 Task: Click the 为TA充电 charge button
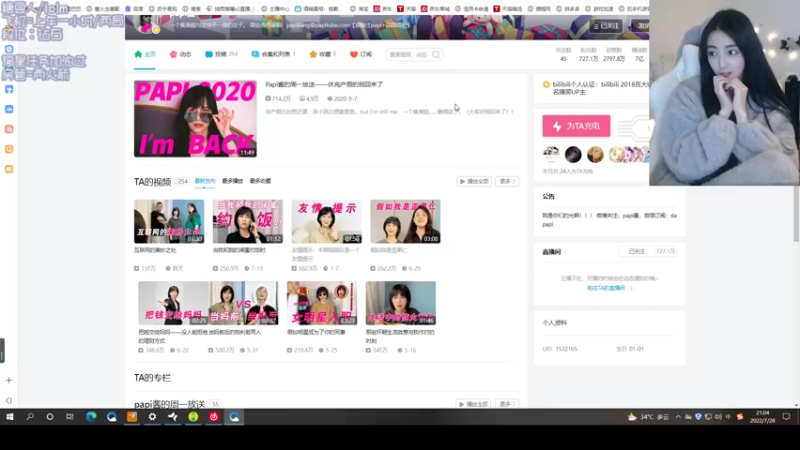tap(576, 126)
